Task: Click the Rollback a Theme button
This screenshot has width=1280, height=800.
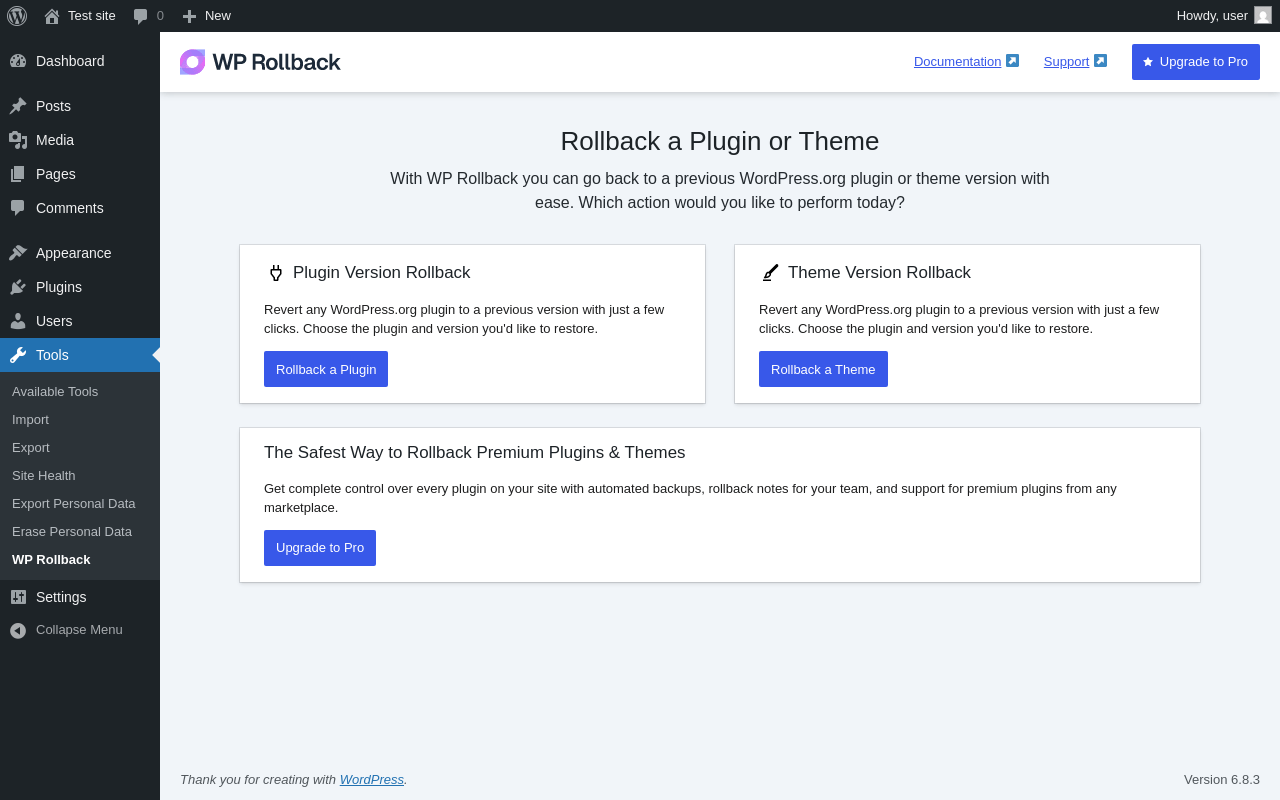Action: [823, 369]
